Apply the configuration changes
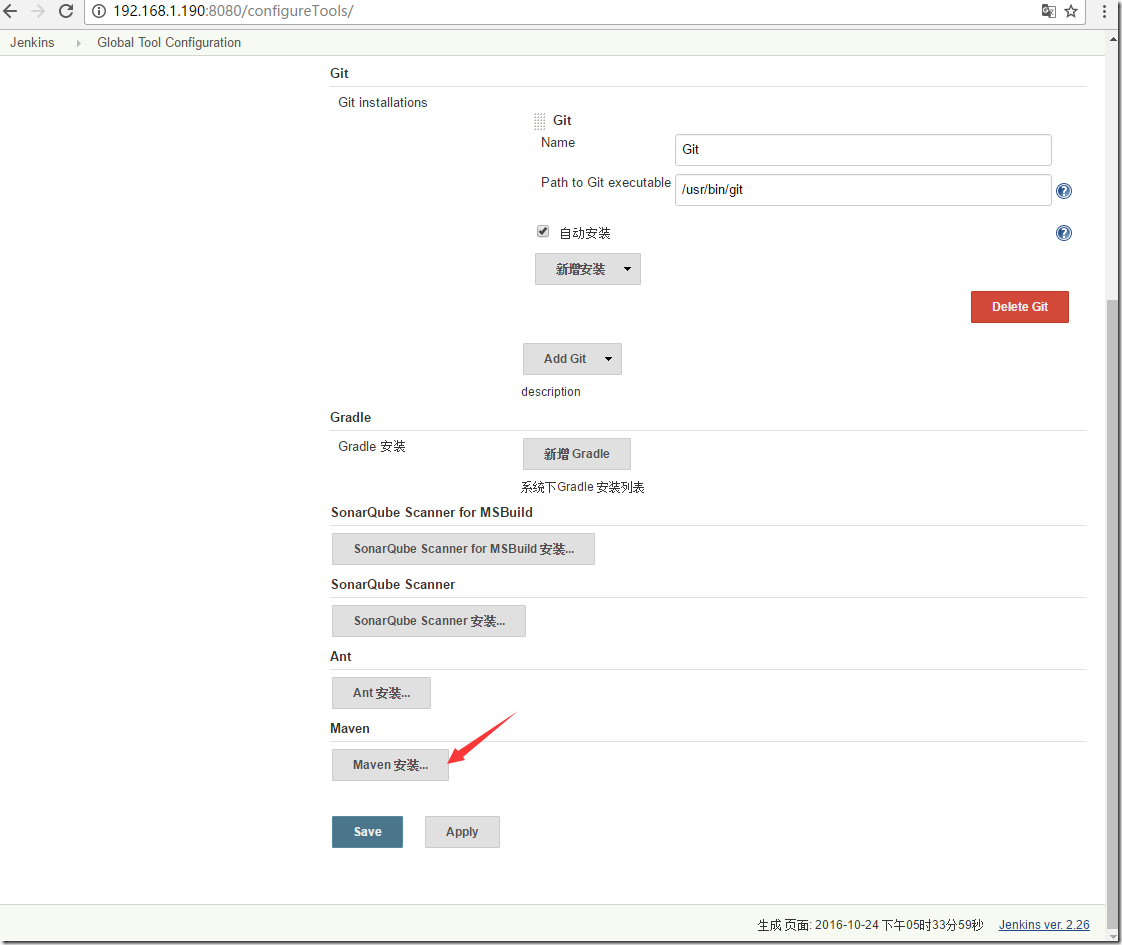Viewport: 1122px width, 945px height. (x=462, y=832)
